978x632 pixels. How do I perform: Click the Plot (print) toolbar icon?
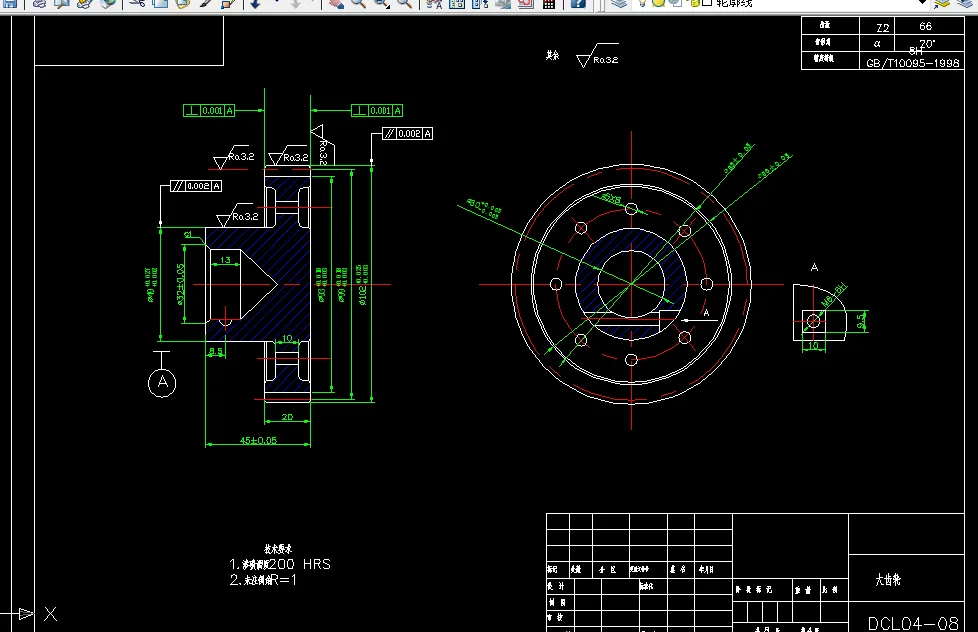tap(39, 3)
